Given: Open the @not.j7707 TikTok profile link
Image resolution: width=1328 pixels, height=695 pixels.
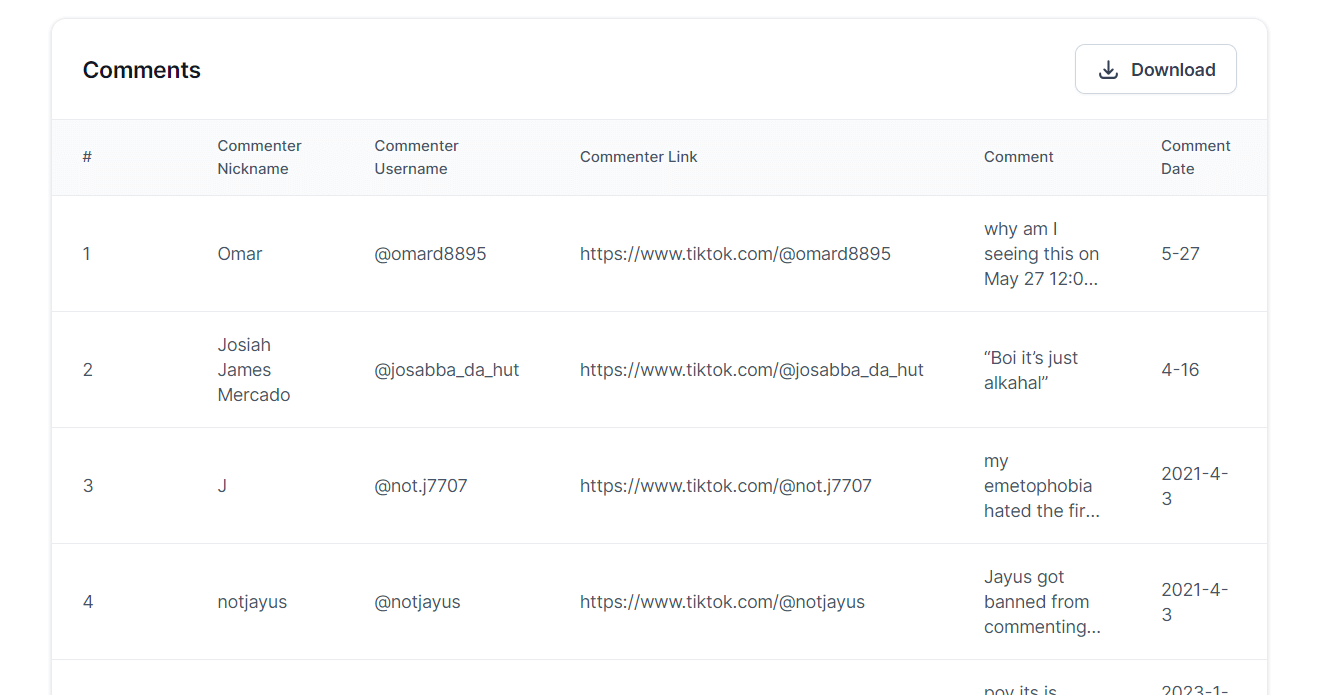Looking at the screenshot, I should 725,486.
